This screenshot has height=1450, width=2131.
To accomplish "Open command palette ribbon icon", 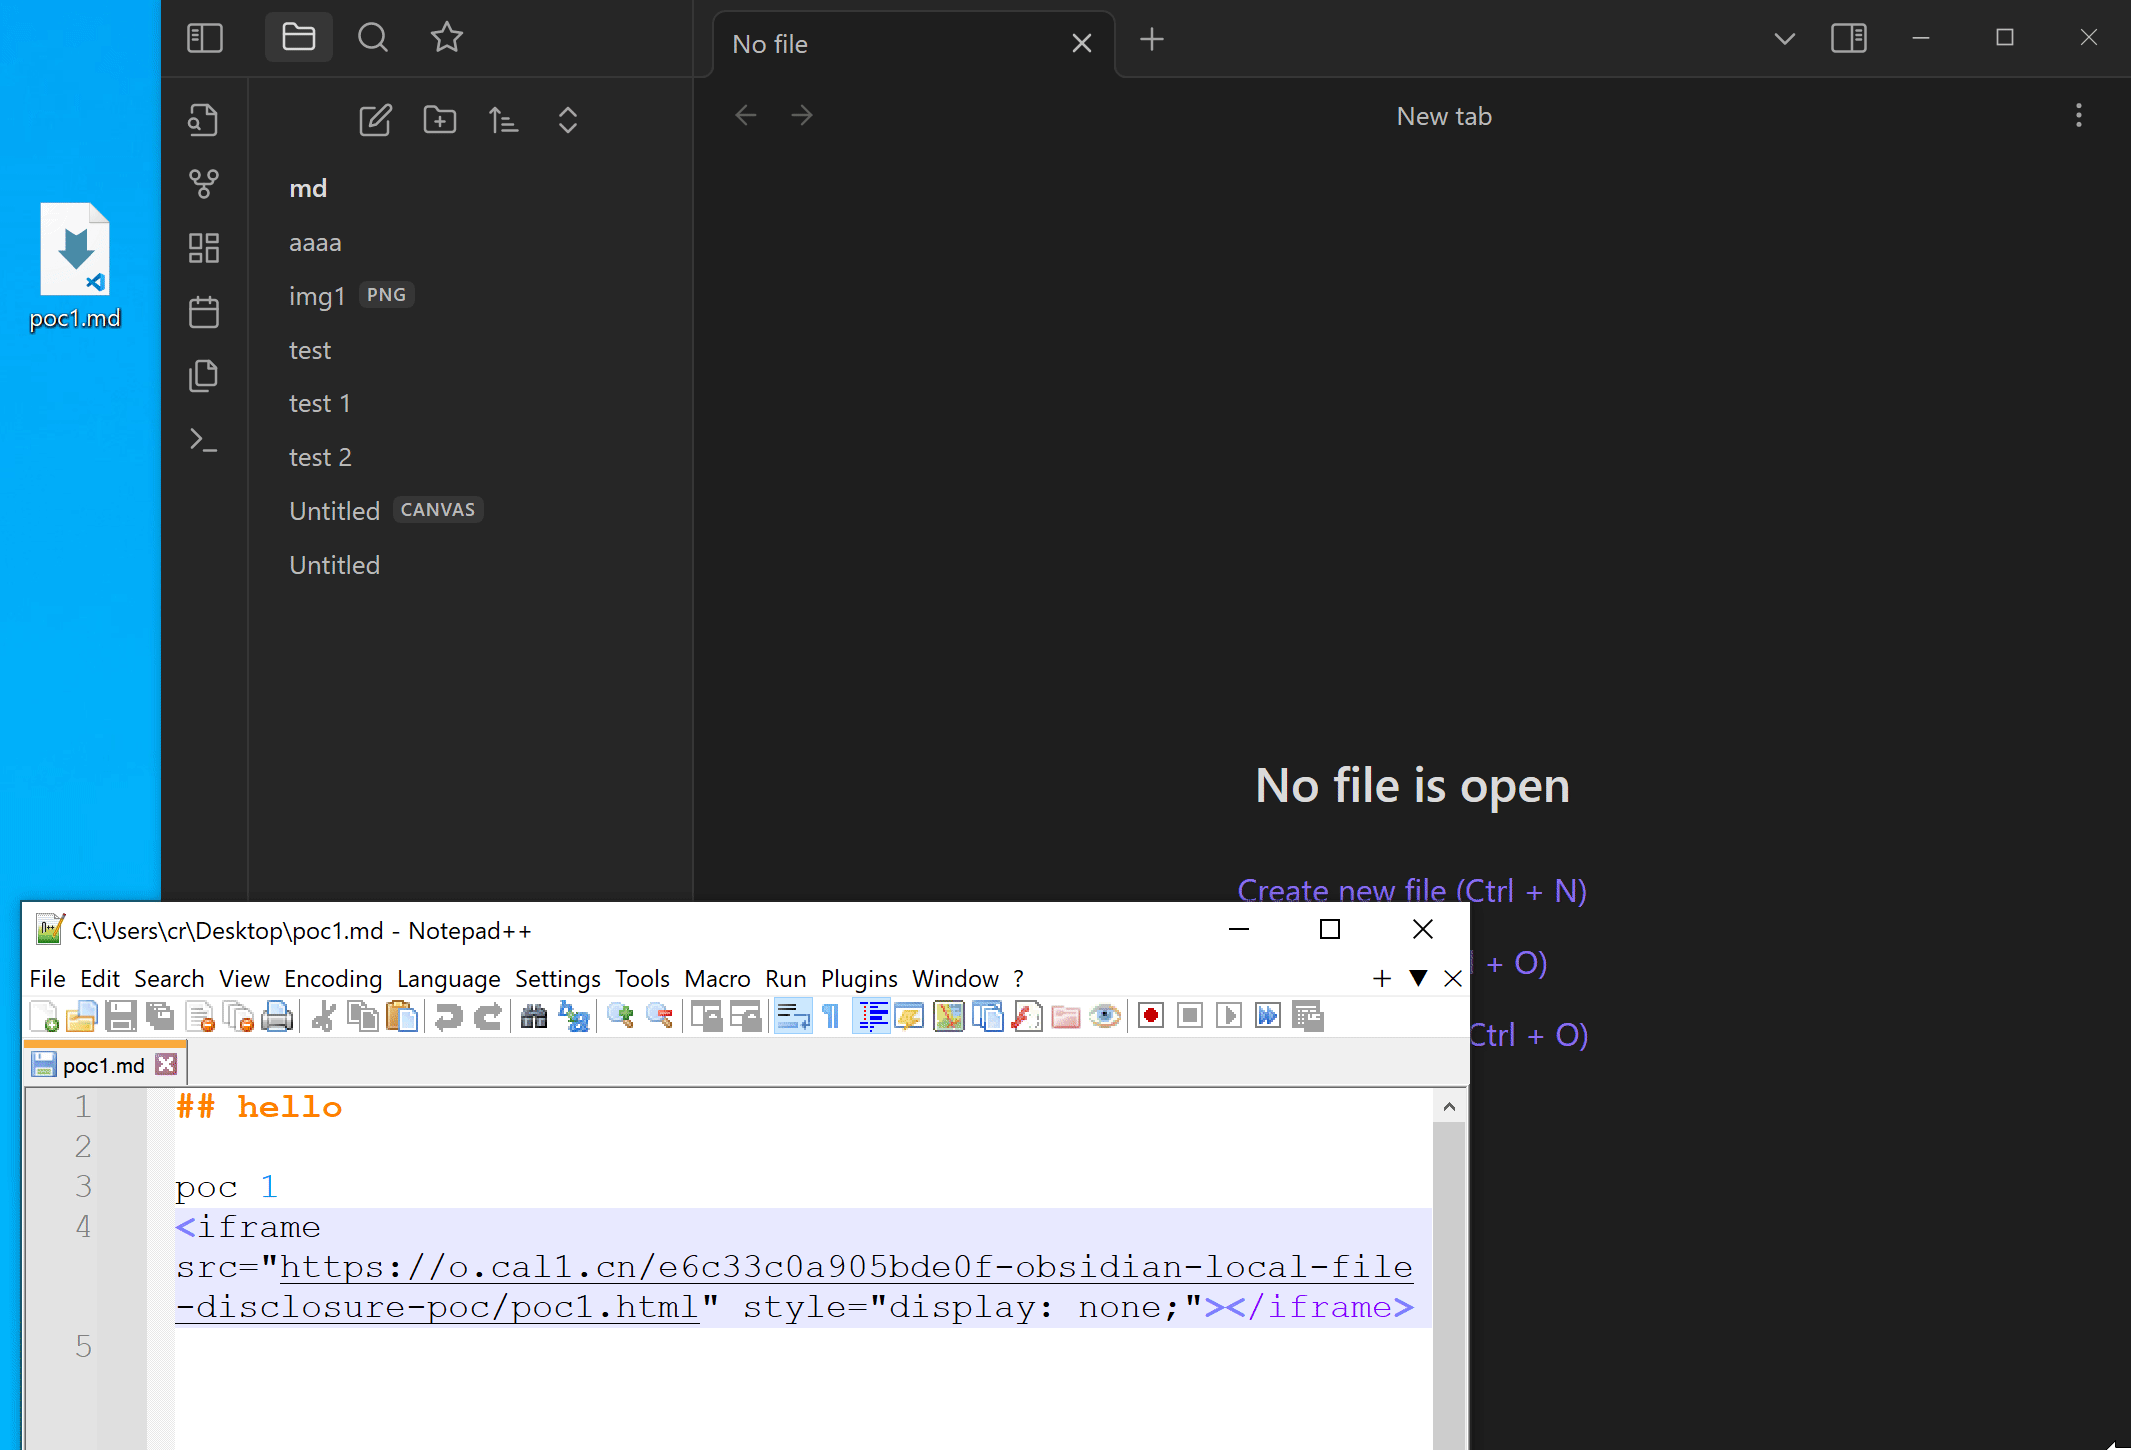I will click(203, 440).
